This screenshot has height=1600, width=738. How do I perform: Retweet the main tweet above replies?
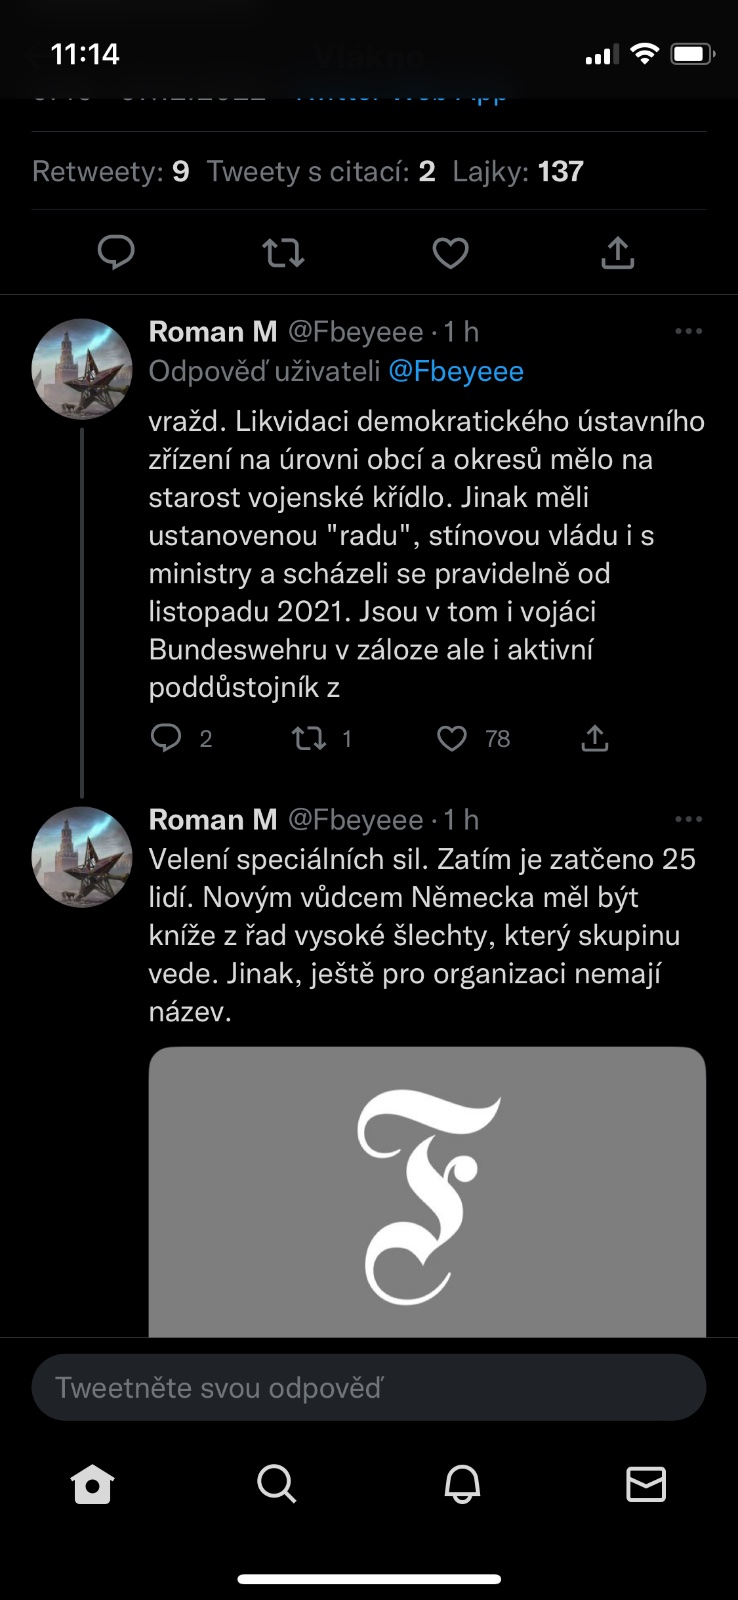(x=283, y=253)
